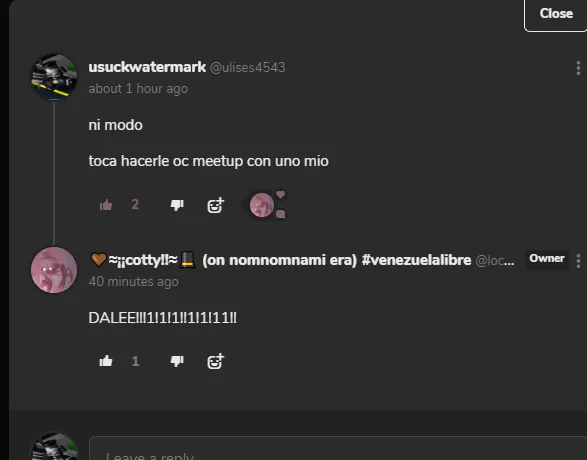The width and height of the screenshot is (587, 460).
Task: Open the @ulises4543 handle
Action: (247, 68)
